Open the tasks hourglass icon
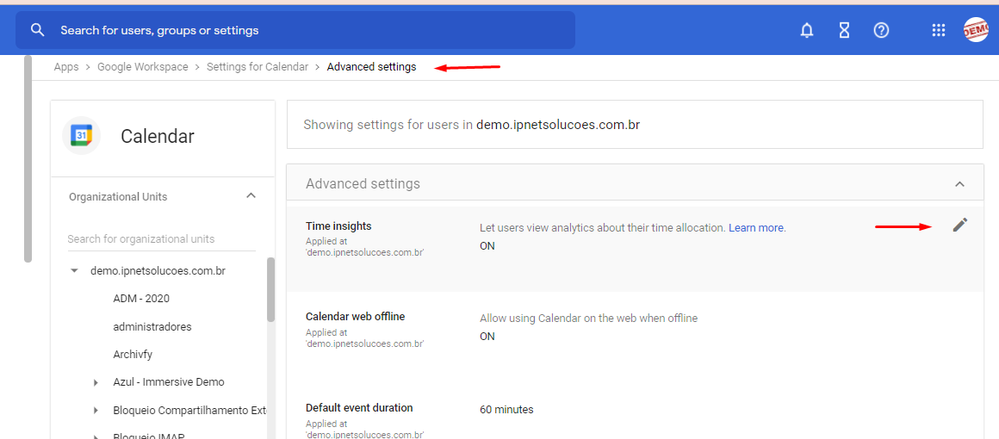Screen dimensions: 999x439 [844, 30]
